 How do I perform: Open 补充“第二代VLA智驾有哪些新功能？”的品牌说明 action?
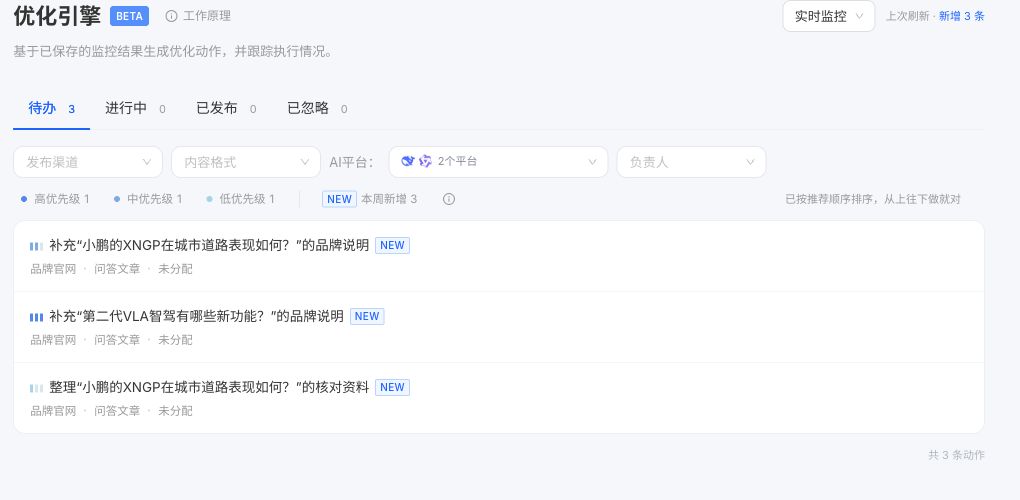tap(498, 327)
